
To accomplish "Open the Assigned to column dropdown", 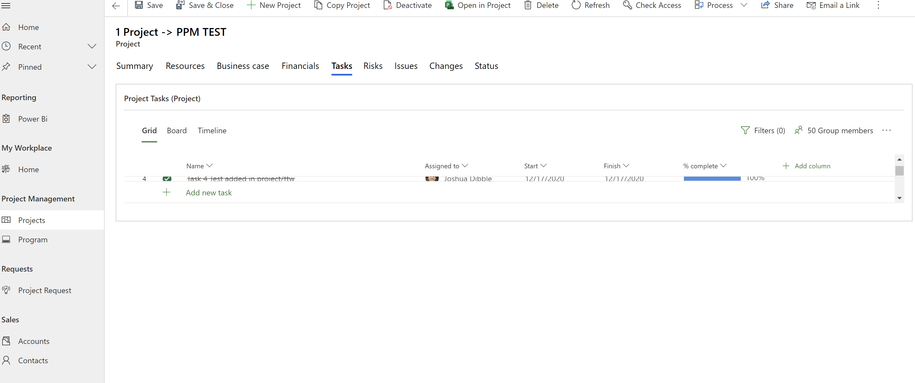I will point(465,166).
